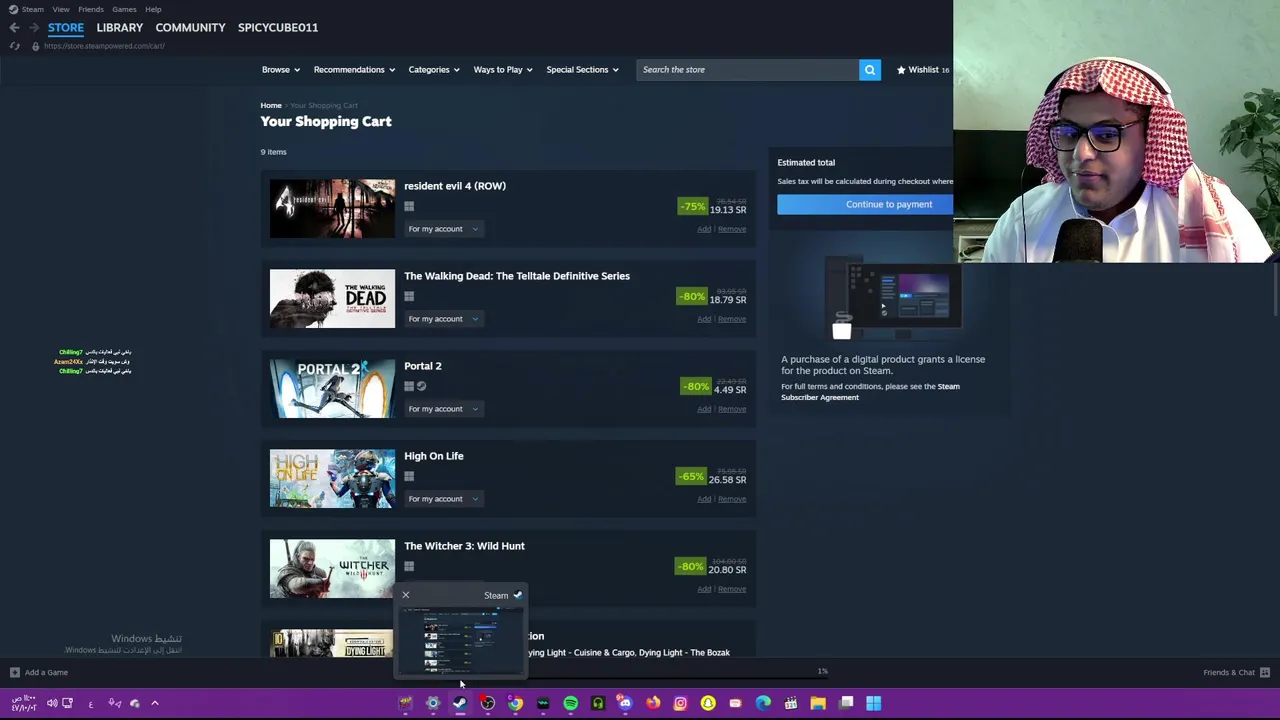Click the Task View taskbar icon
The image size is (1280, 720).
(846, 703)
